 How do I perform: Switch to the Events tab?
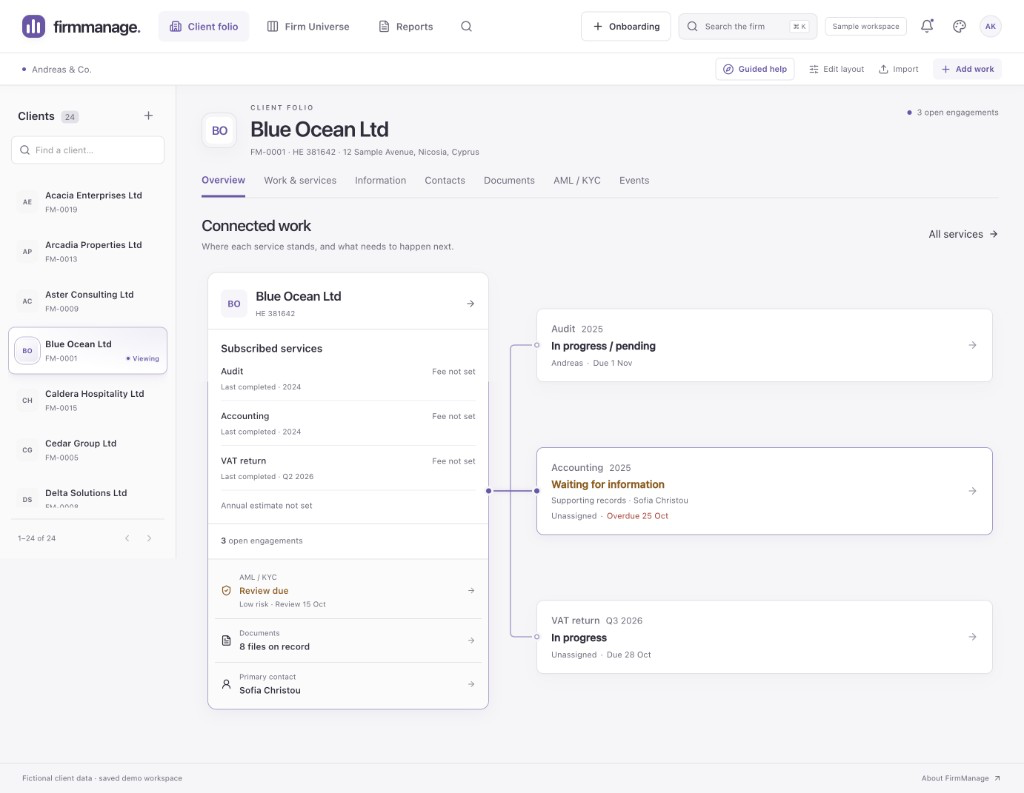(x=634, y=180)
